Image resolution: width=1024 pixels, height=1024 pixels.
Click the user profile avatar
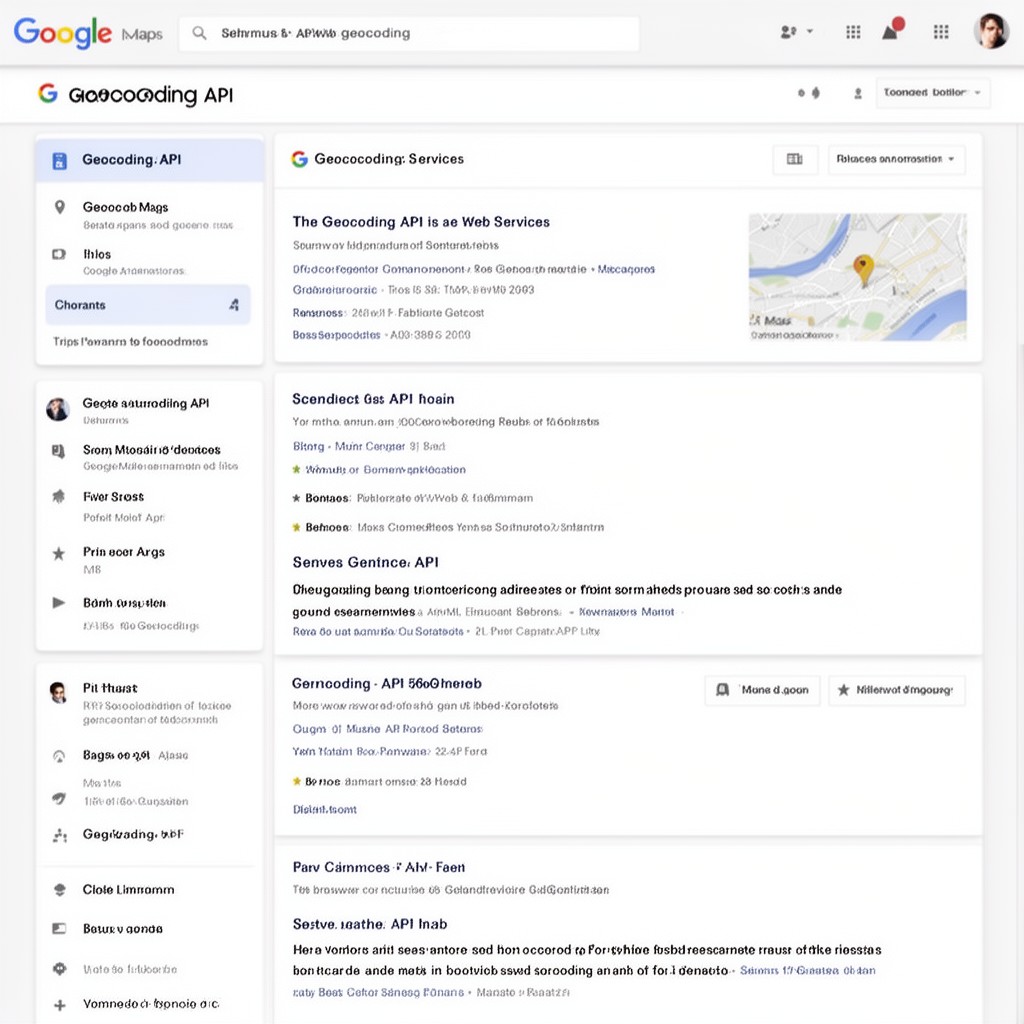(991, 31)
